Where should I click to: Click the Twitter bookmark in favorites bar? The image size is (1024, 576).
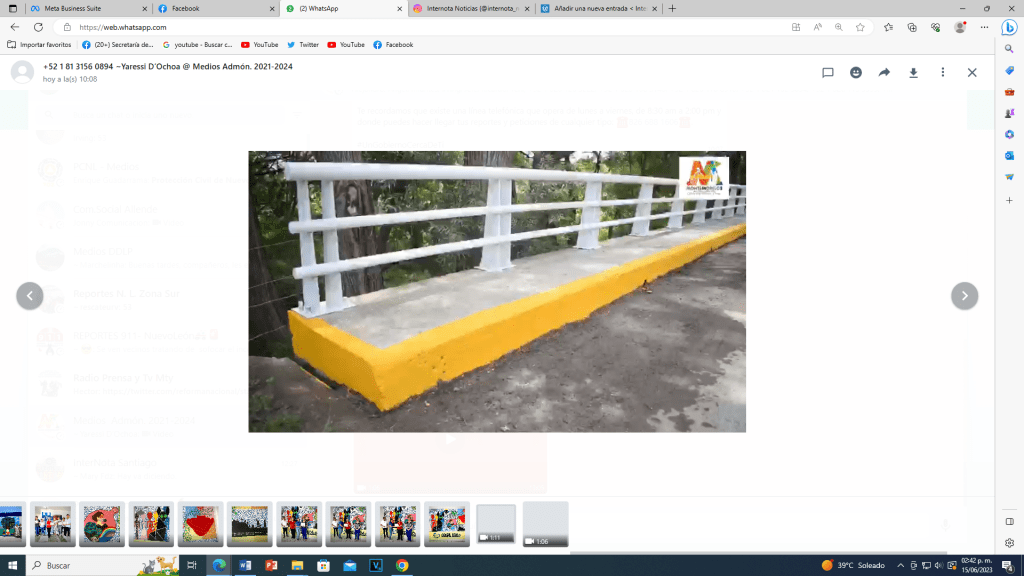tap(303, 45)
